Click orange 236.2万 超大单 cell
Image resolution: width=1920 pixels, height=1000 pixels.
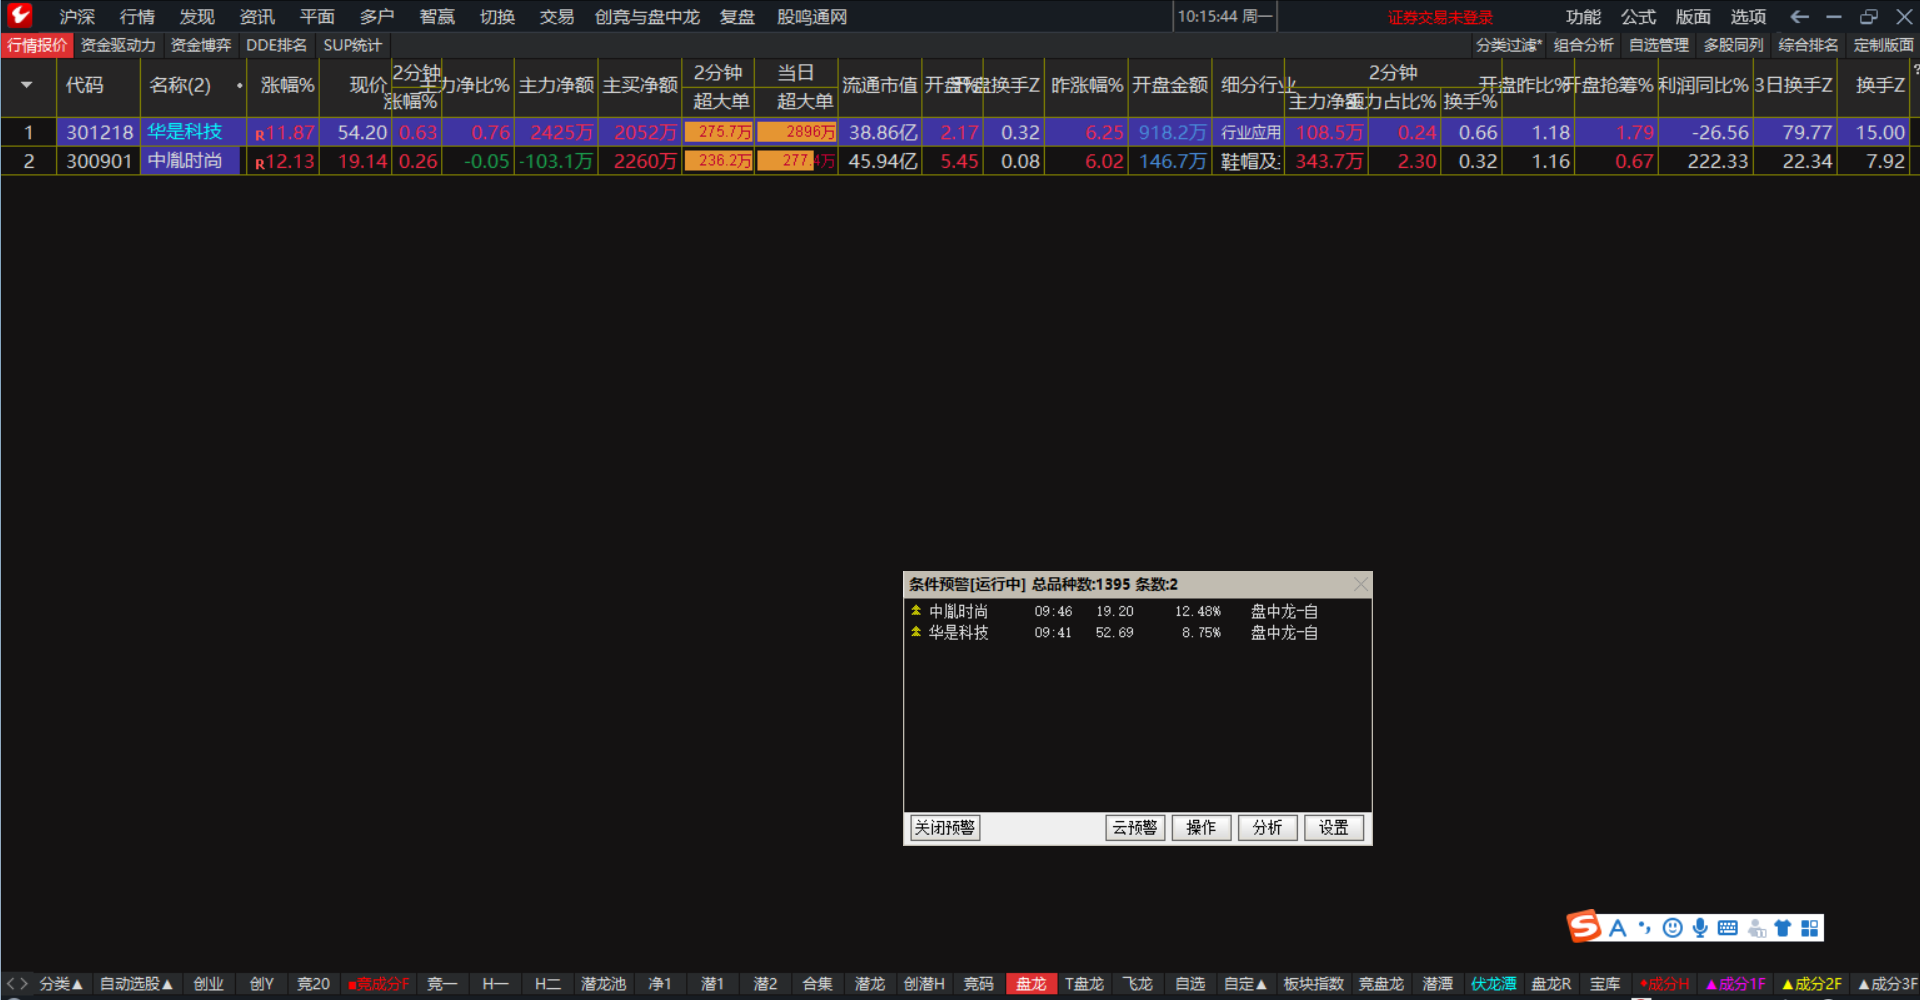(x=719, y=161)
